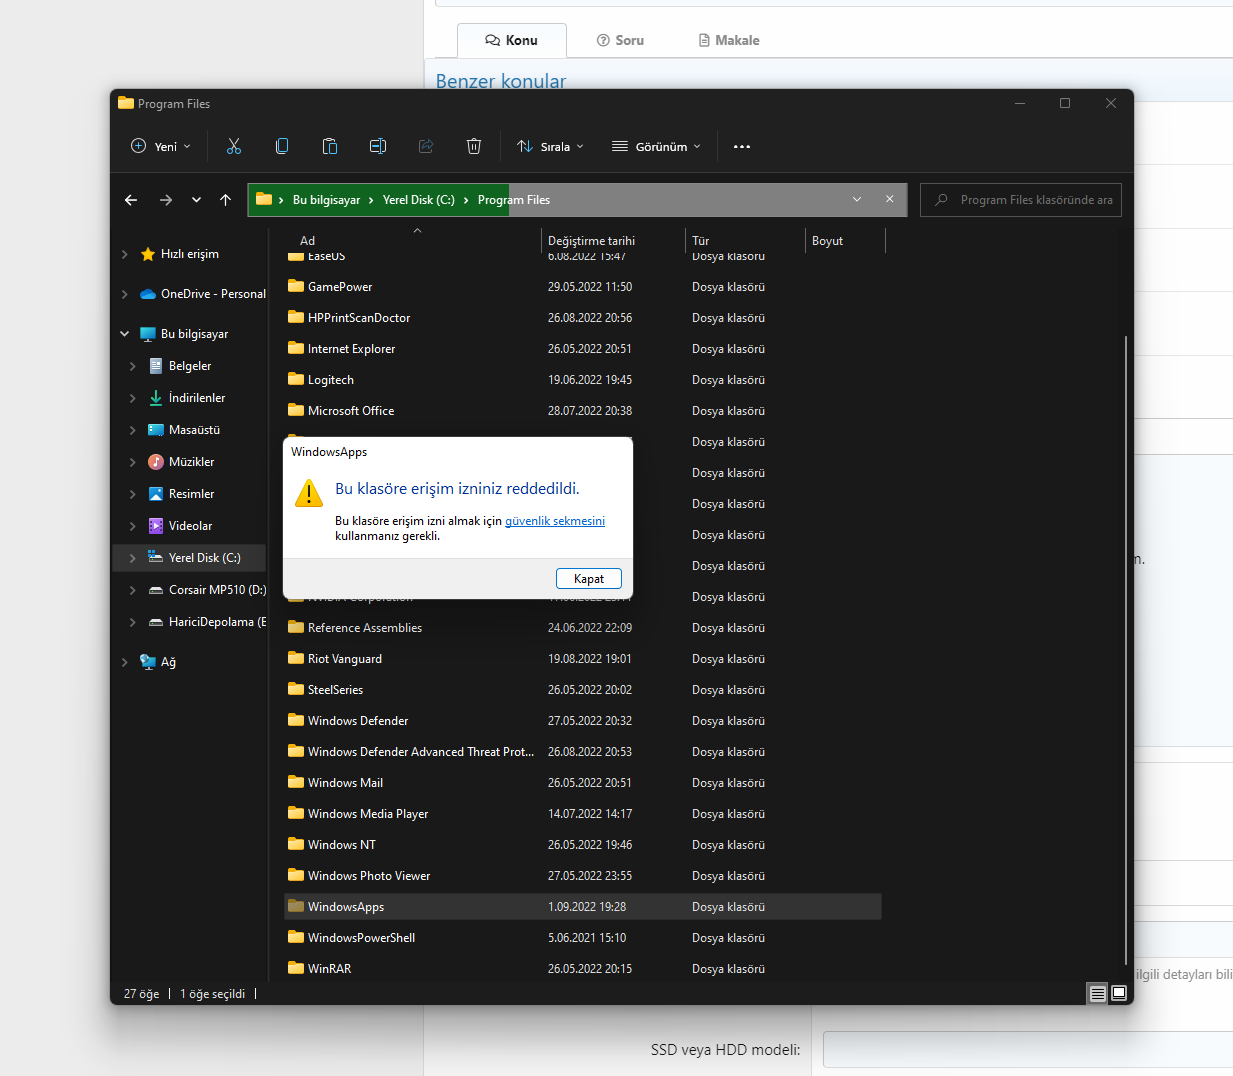Open the güvenlik sekmesini link
The width and height of the screenshot is (1233, 1076).
pos(555,521)
